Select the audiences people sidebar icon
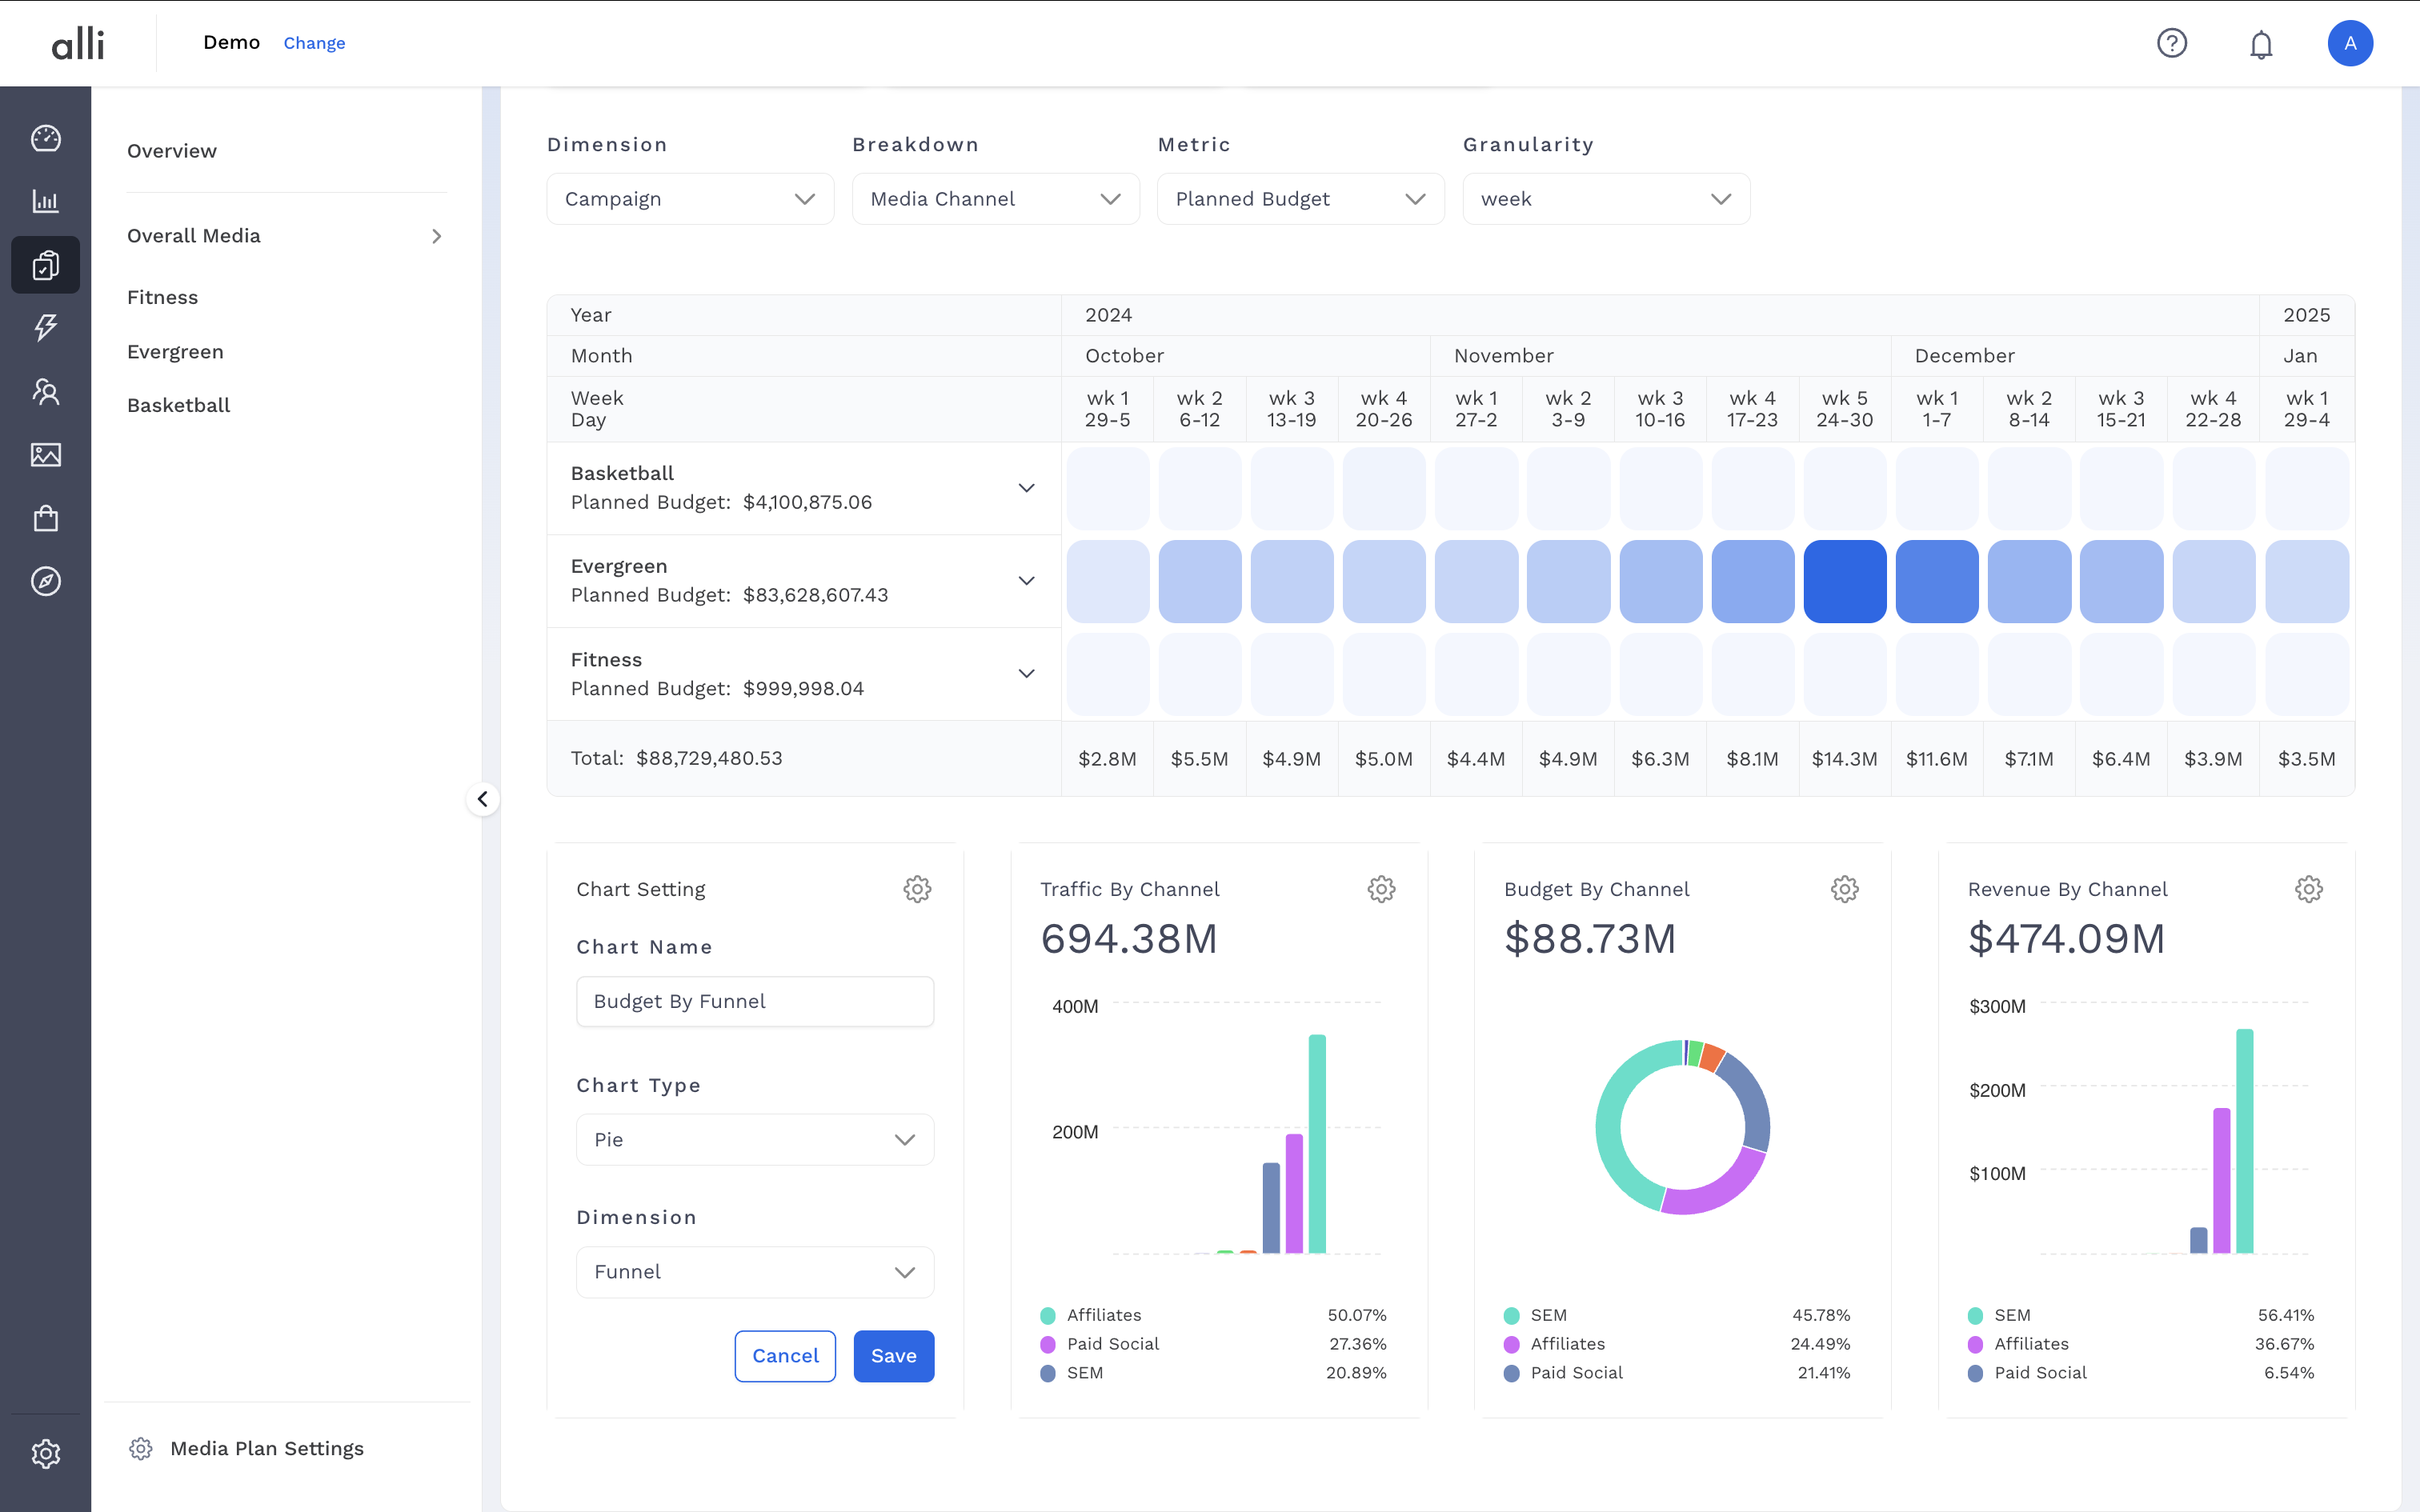Viewport: 2420px width, 1512px height. [46, 391]
